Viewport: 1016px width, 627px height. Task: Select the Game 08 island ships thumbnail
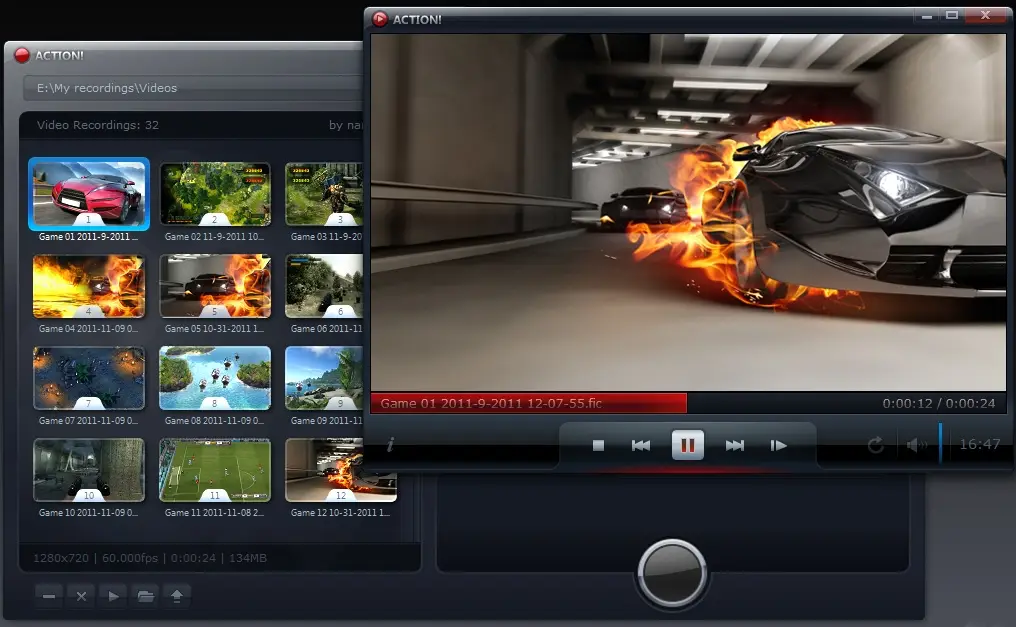tap(215, 378)
